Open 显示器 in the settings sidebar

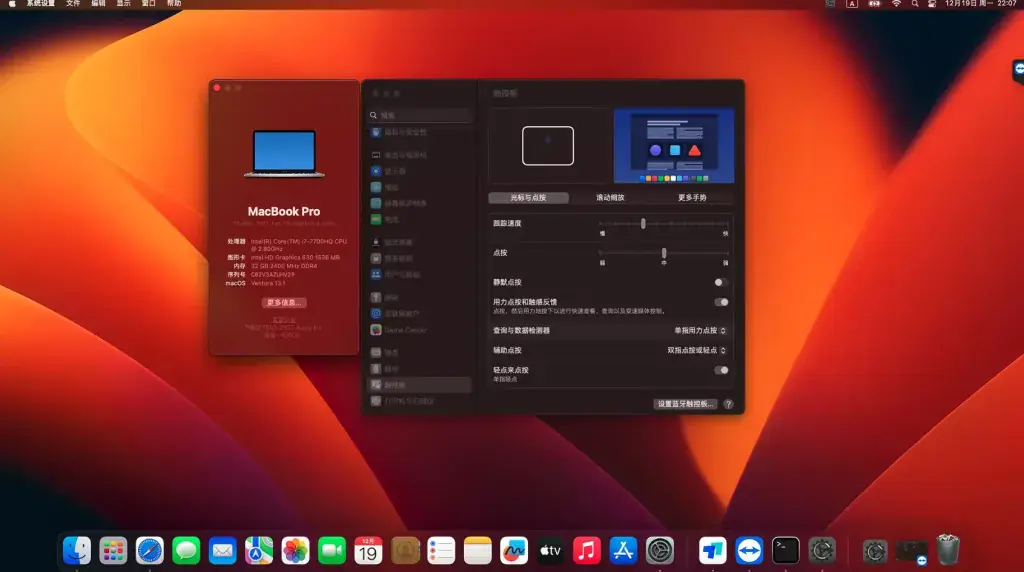click(420, 171)
